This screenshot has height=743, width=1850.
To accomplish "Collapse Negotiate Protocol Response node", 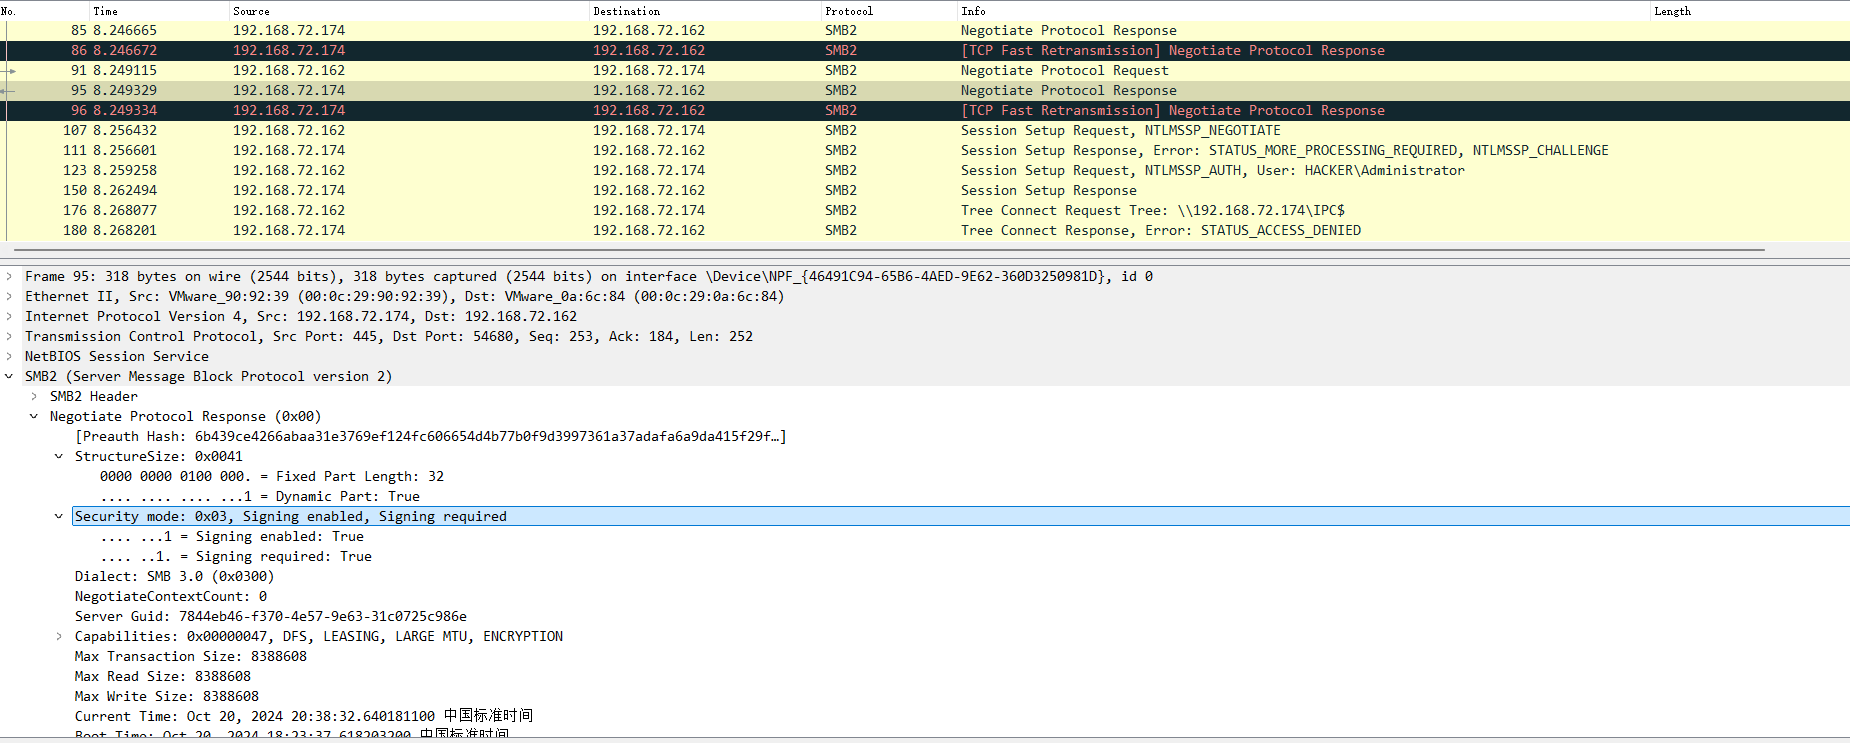I will [x=34, y=417].
